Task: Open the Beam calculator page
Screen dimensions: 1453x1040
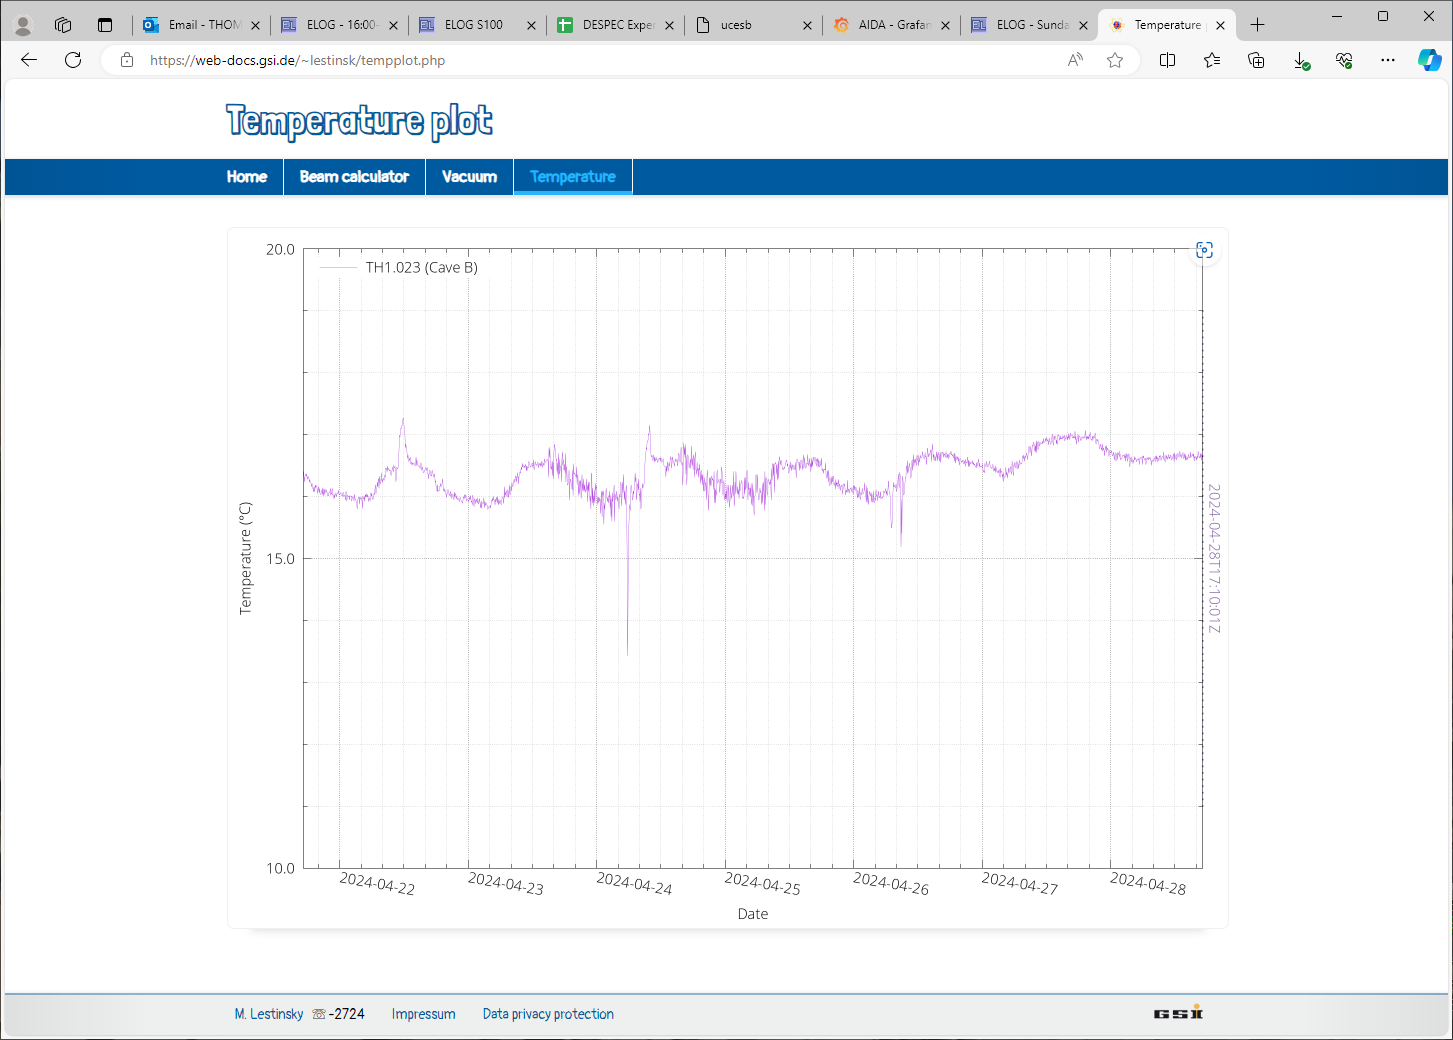Action: pyautogui.click(x=354, y=177)
